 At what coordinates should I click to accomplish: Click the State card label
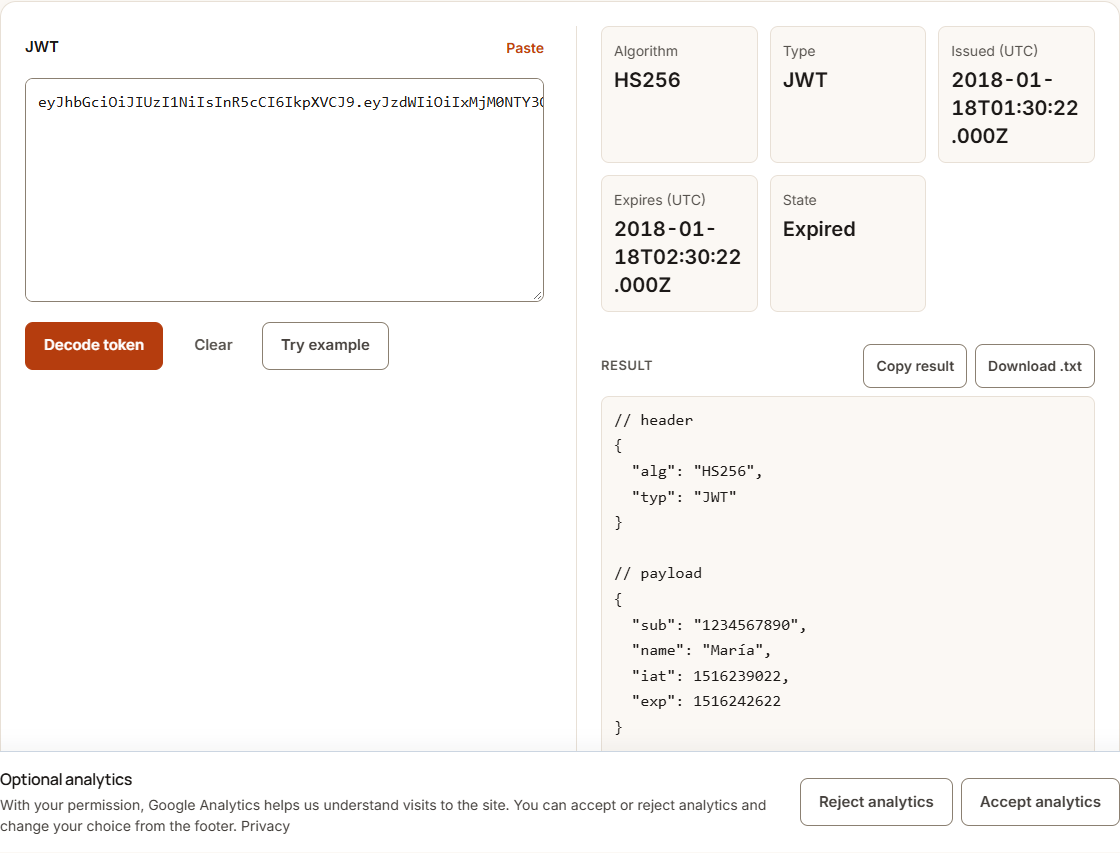[799, 201]
